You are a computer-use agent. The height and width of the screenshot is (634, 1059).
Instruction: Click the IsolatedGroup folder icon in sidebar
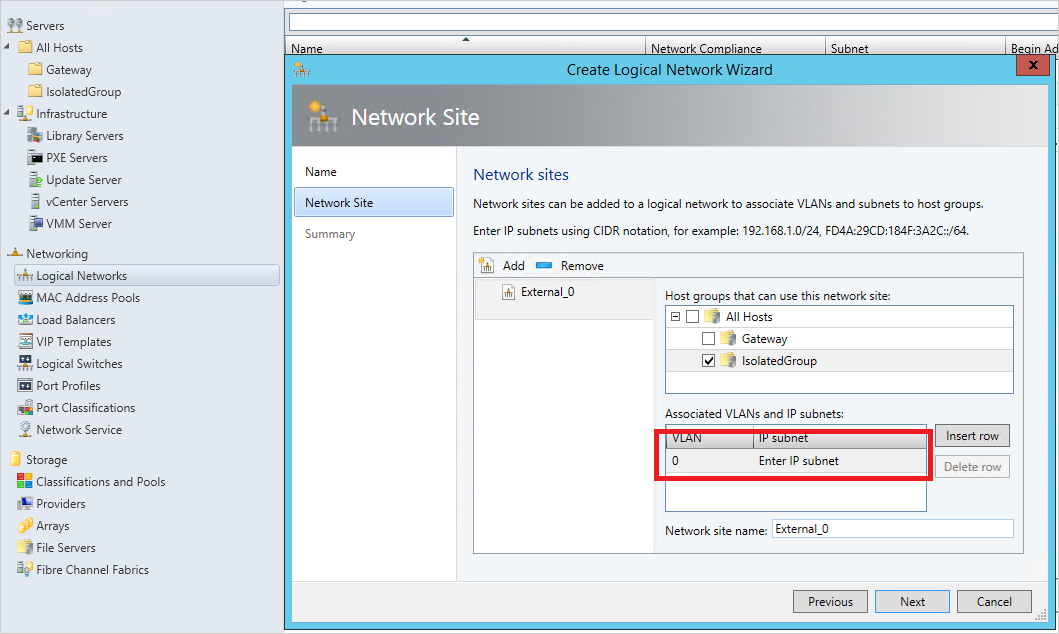pyautogui.click(x=35, y=91)
